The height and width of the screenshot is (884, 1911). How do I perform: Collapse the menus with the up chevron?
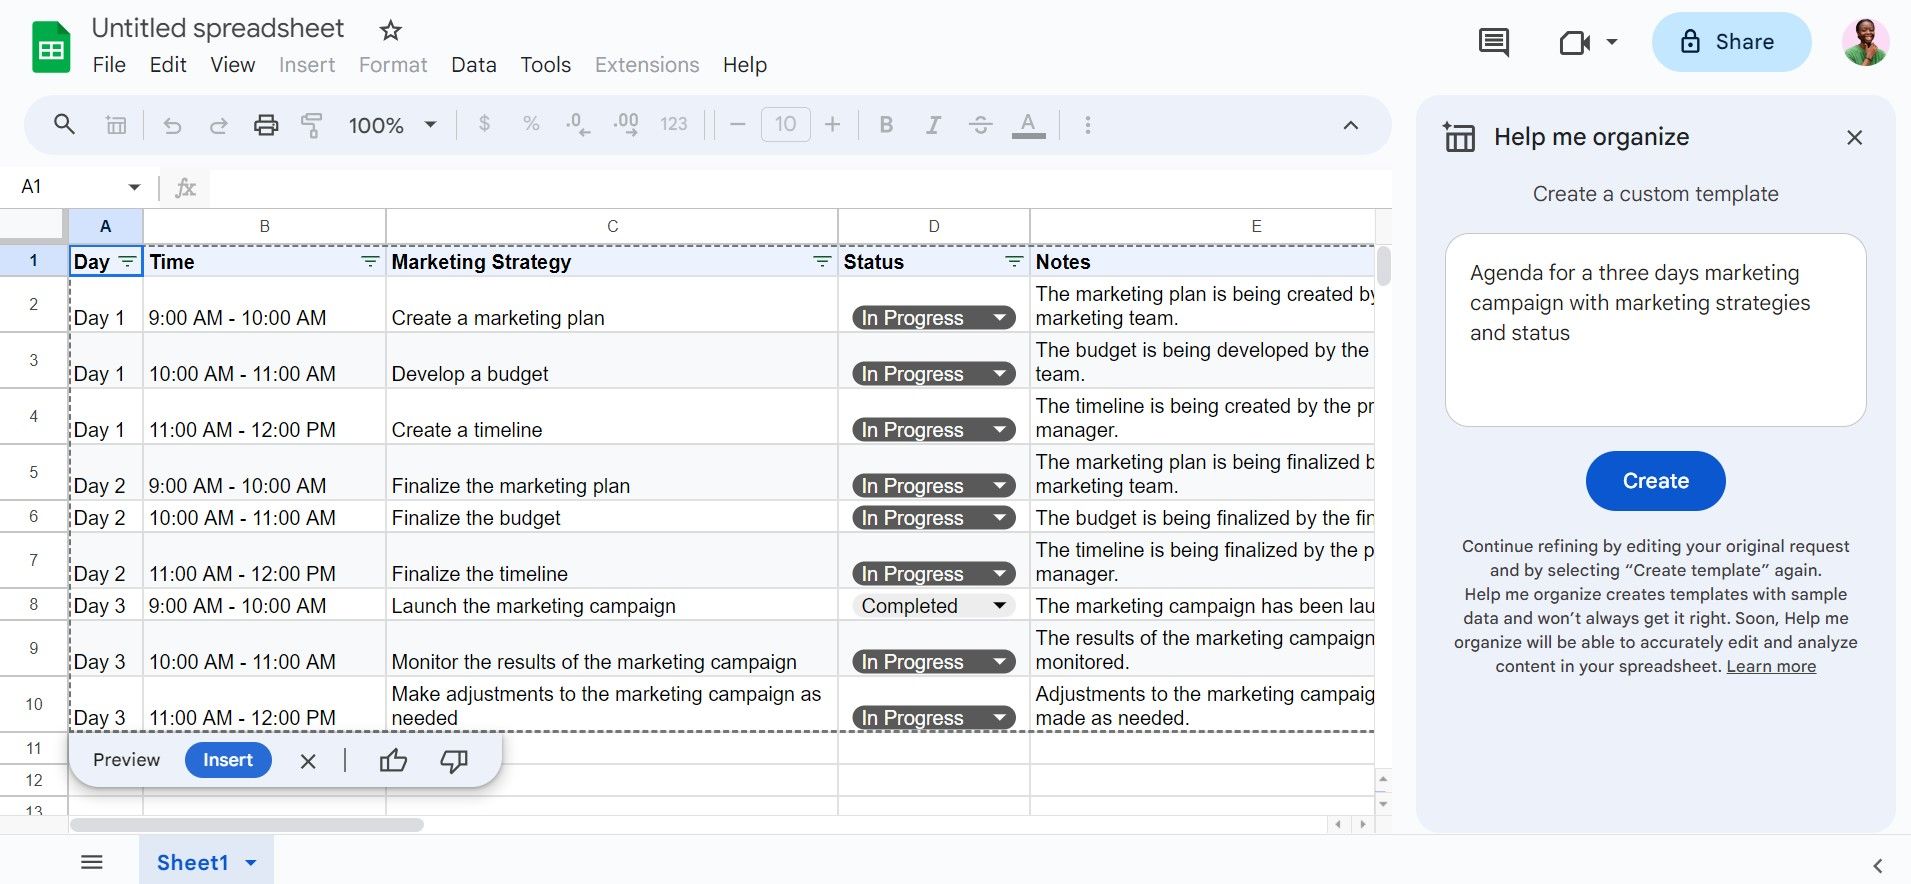point(1350,125)
